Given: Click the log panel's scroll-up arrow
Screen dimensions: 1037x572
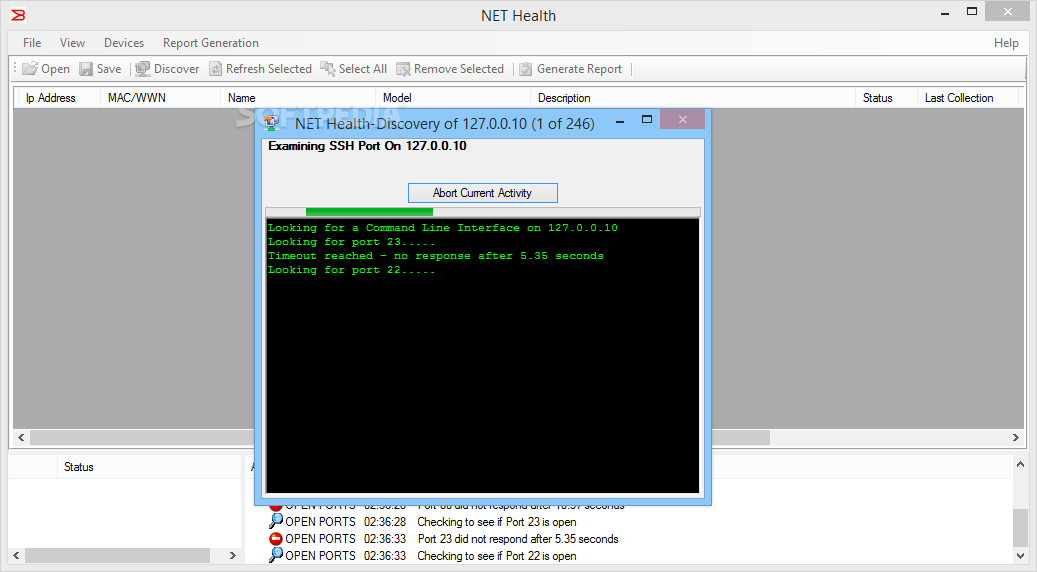Looking at the screenshot, I should 1020,464.
